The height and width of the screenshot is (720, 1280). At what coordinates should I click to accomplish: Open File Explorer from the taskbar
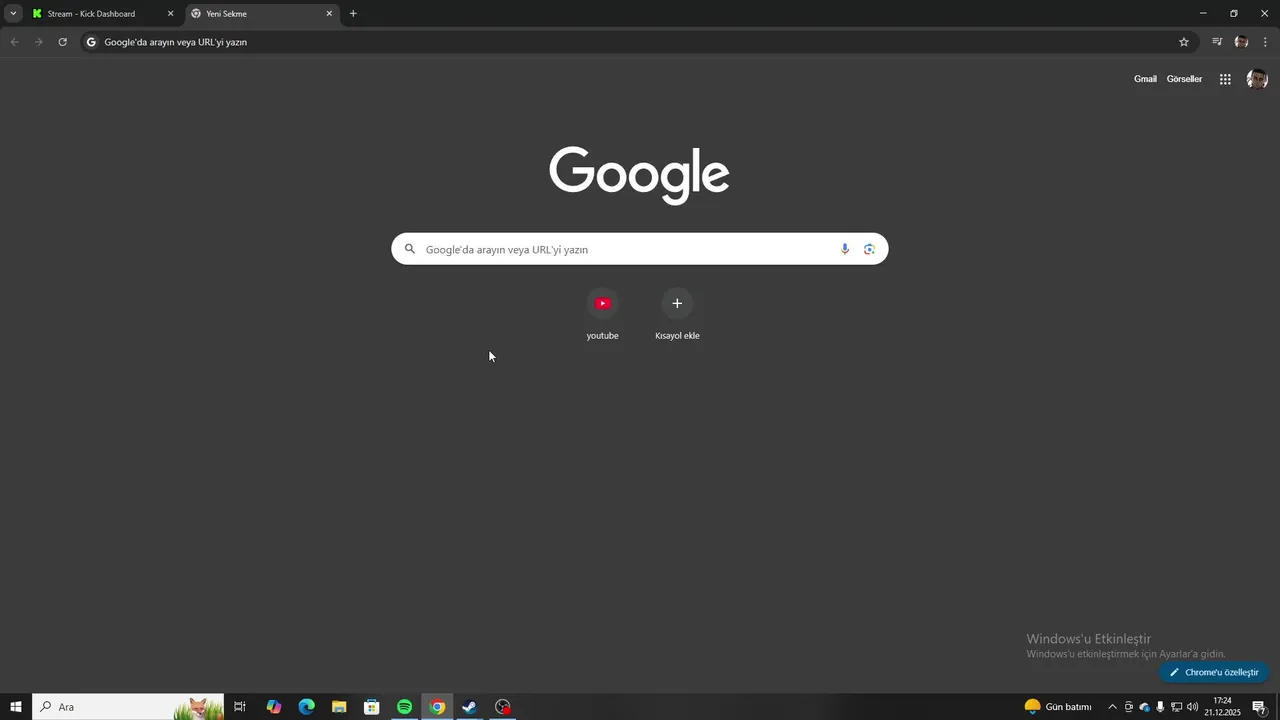tap(339, 707)
